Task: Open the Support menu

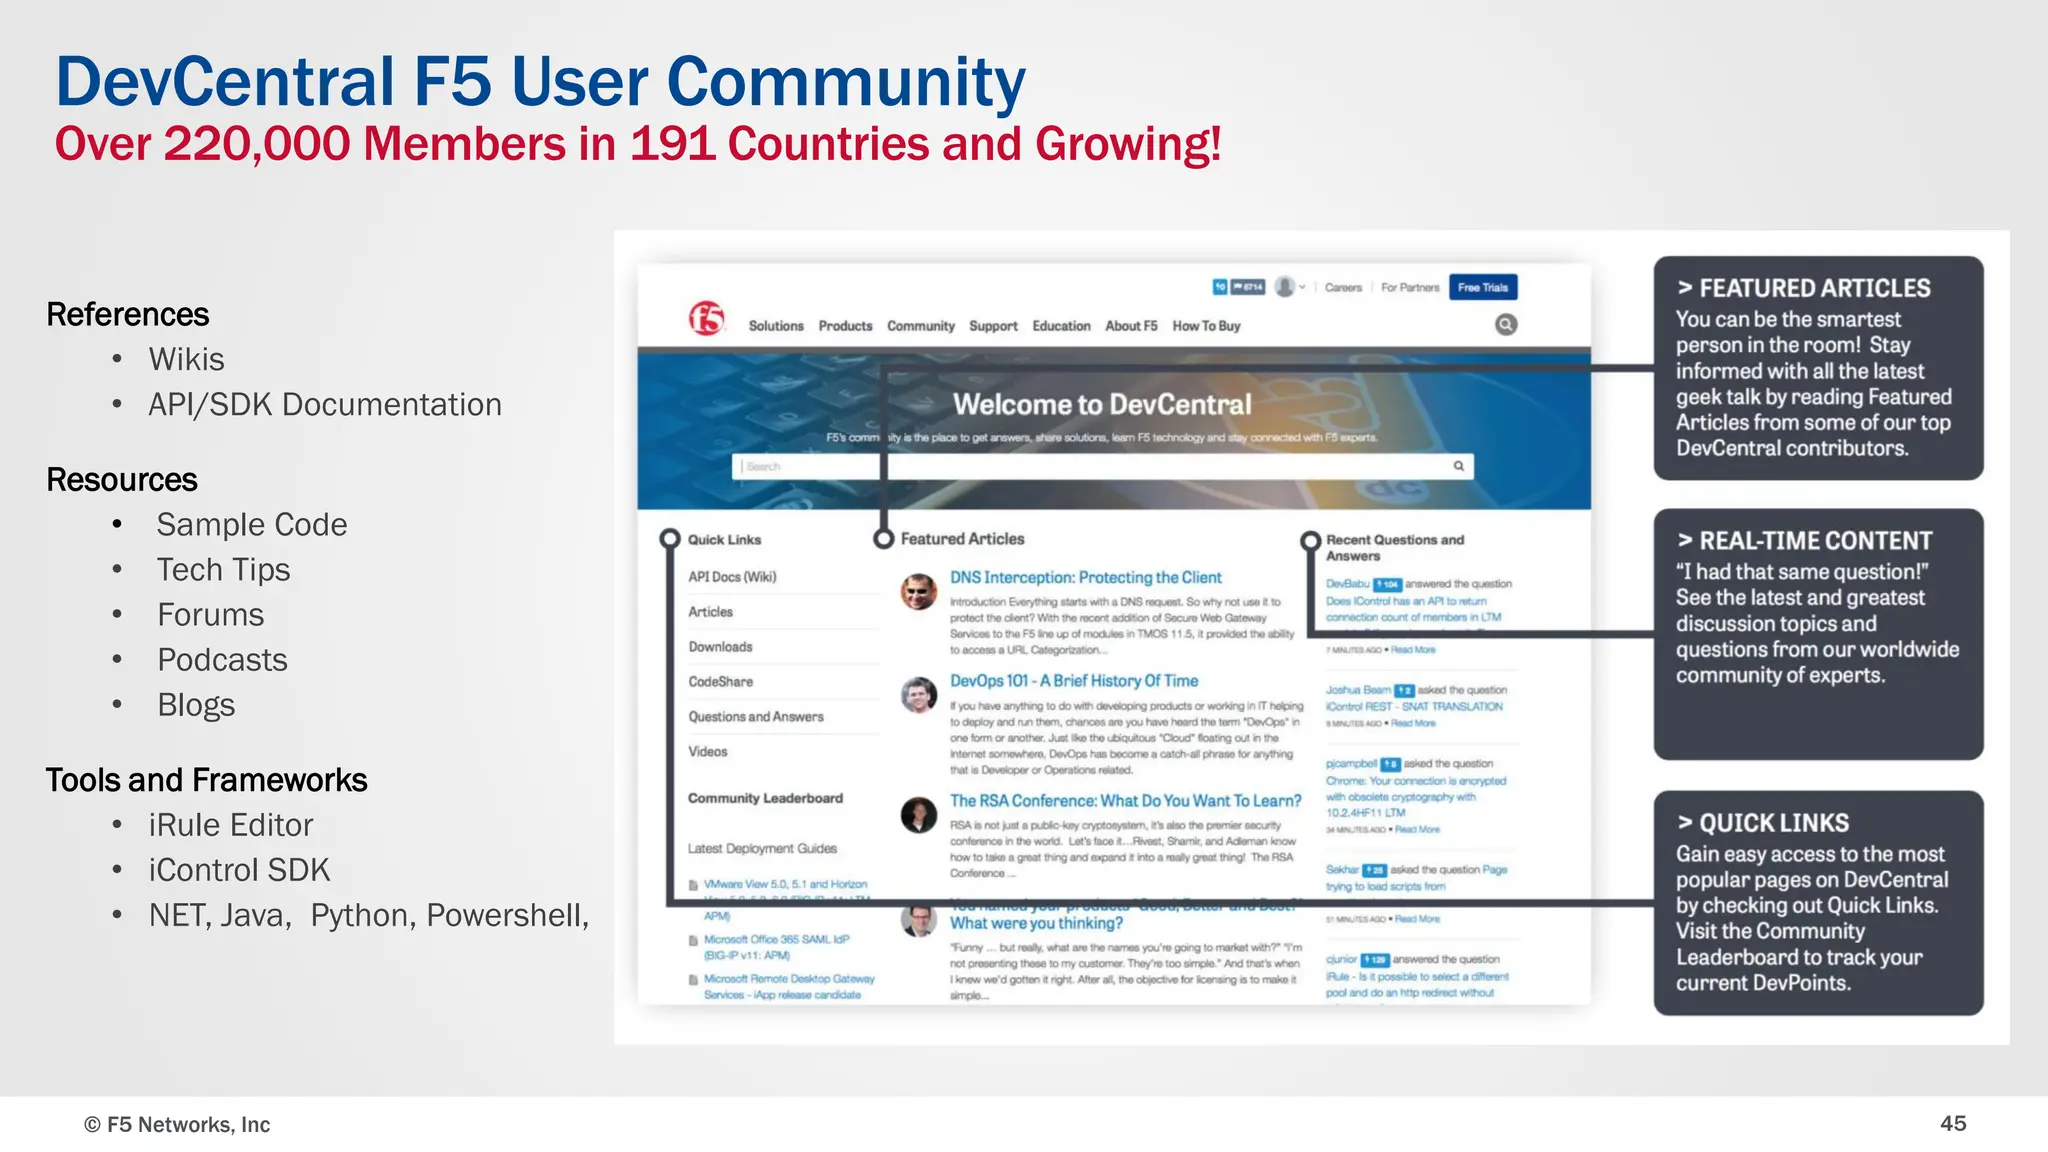Action: pyautogui.click(x=993, y=326)
